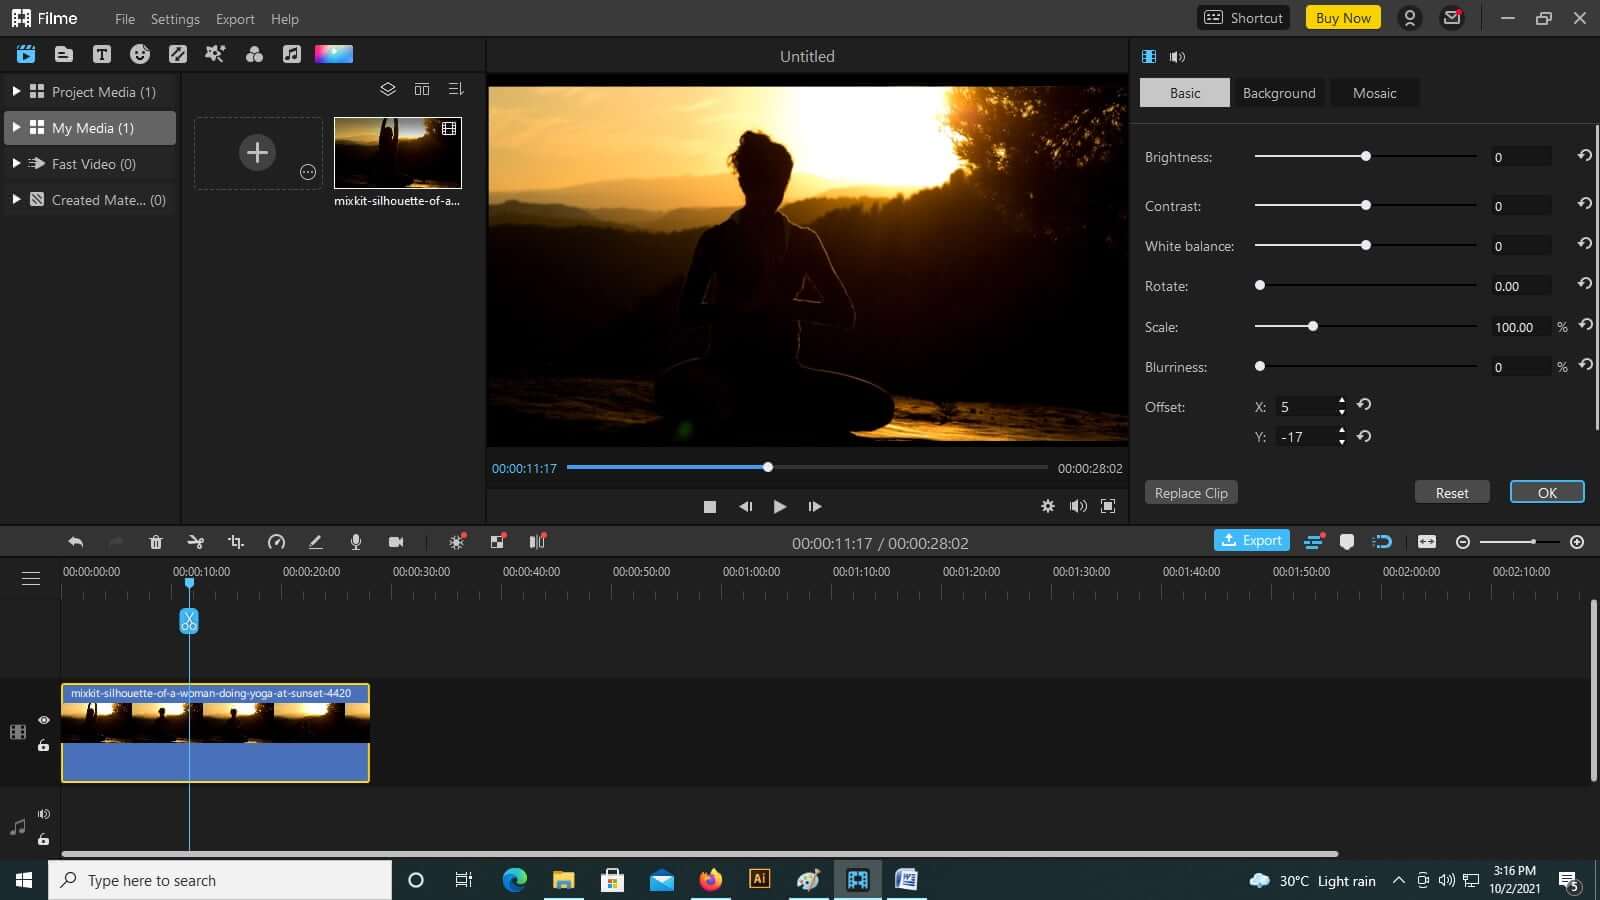Open the Transitions panel
Image resolution: width=1600 pixels, height=900 pixels.
pyautogui.click(x=178, y=54)
